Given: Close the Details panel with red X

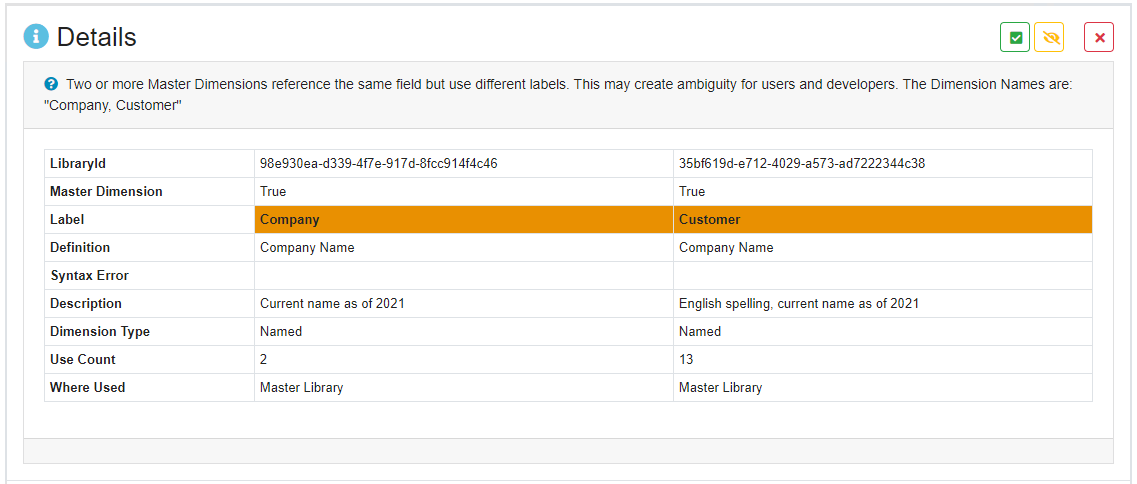Looking at the screenshot, I should tap(1099, 38).
